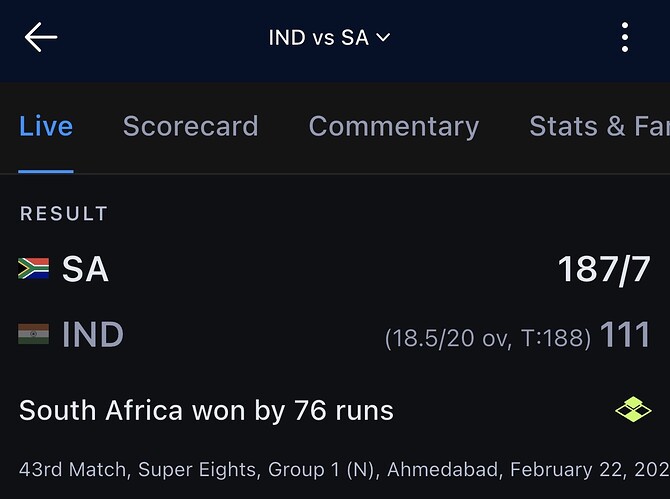
Task: Tap the back arrow
Action: coord(41,38)
